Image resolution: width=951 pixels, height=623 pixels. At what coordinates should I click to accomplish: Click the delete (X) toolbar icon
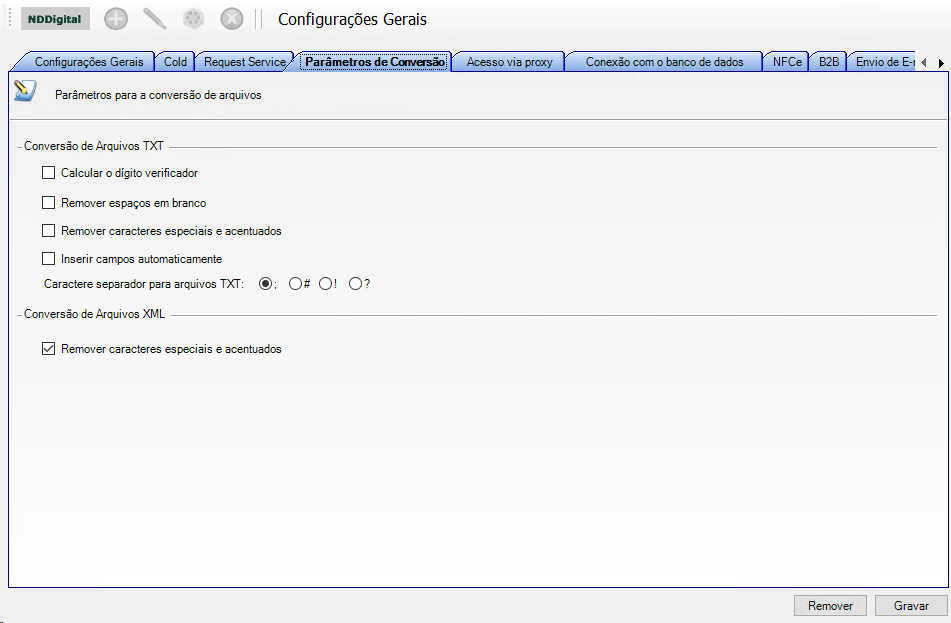coord(232,19)
